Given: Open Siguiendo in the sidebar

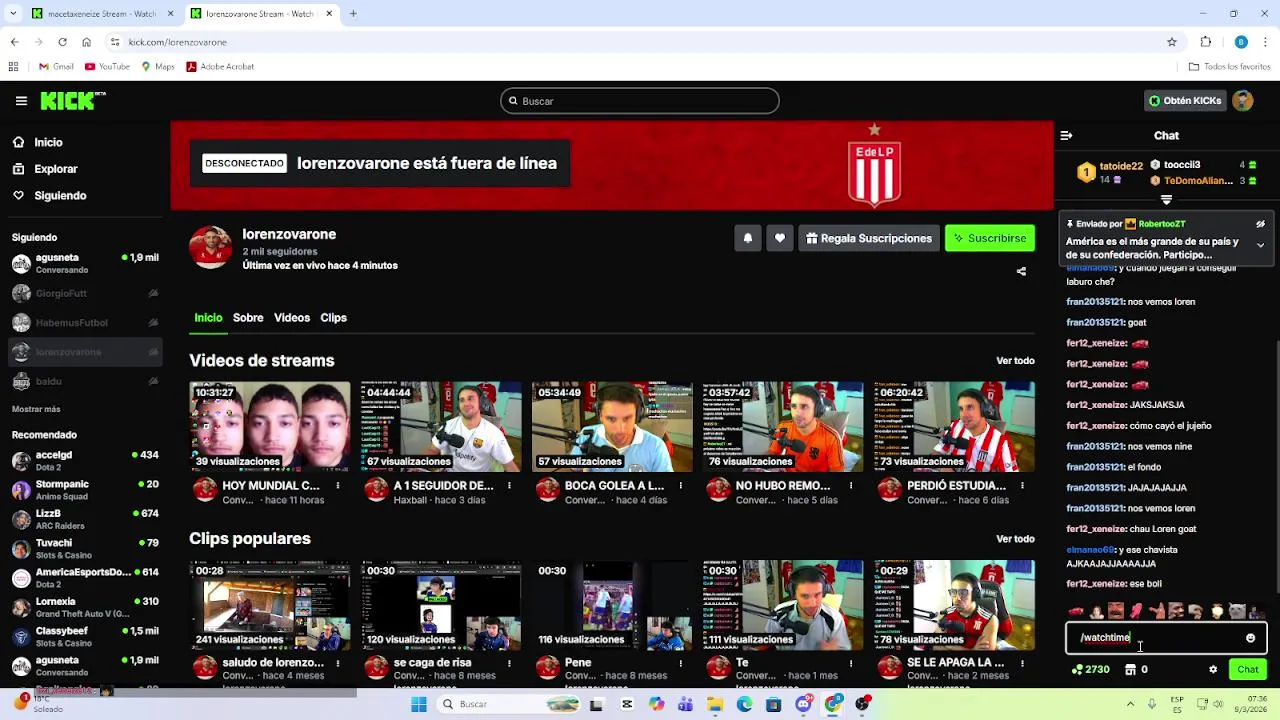Looking at the screenshot, I should 60,196.
